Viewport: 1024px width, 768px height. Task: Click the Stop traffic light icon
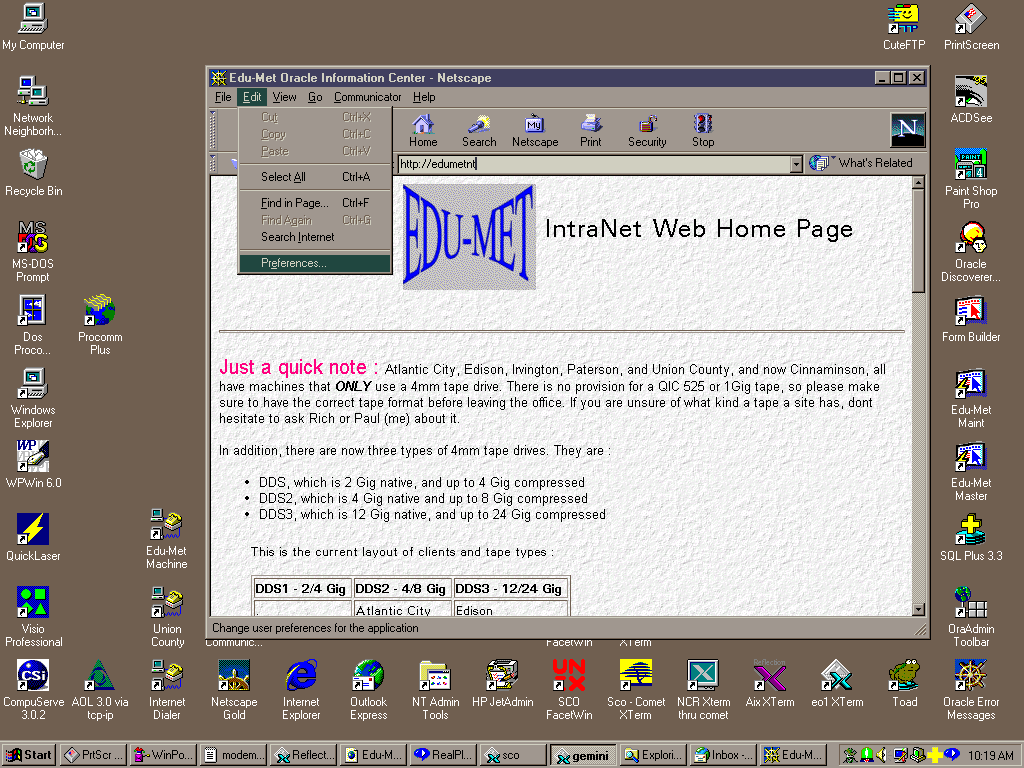point(703,131)
